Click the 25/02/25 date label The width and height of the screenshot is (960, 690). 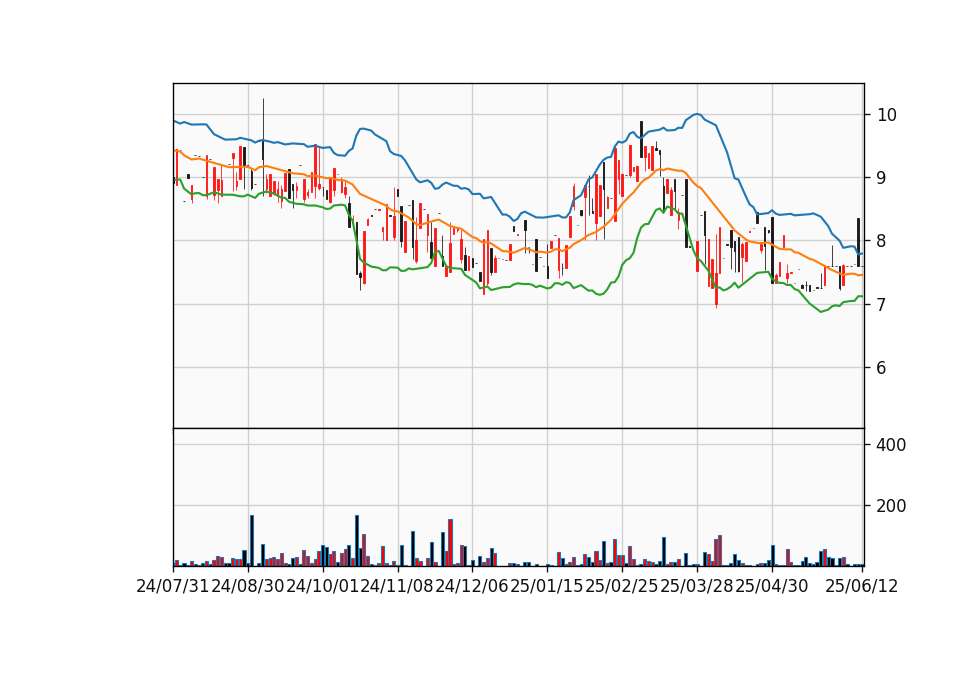621,586
